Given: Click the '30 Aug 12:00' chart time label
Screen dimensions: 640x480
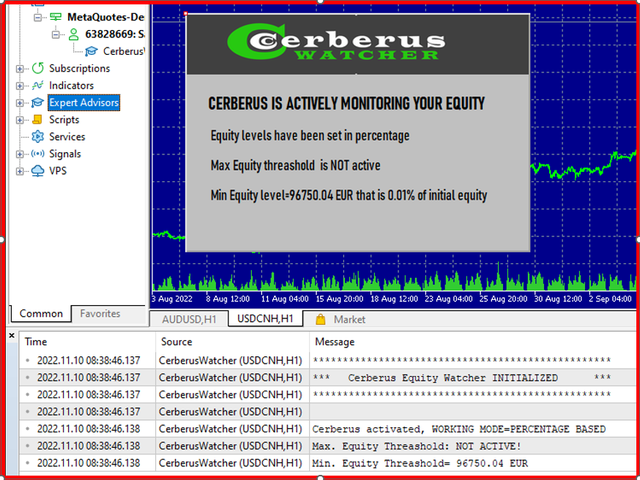Looking at the screenshot, I should pos(558,299).
